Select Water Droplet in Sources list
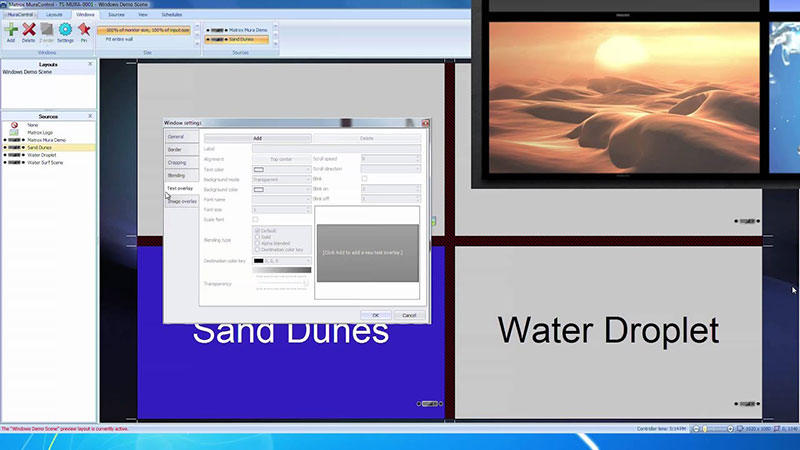800x450 pixels. (42, 155)
